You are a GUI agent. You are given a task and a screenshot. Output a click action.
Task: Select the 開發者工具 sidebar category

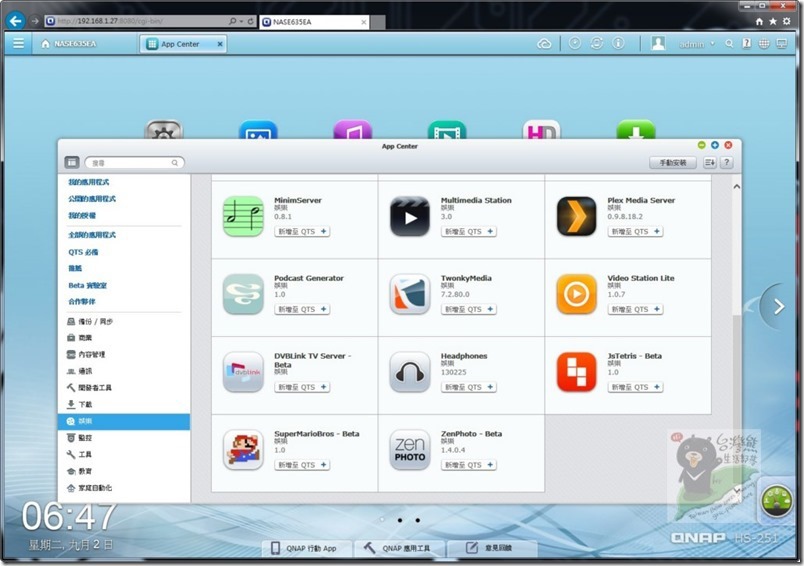(89, 388)
